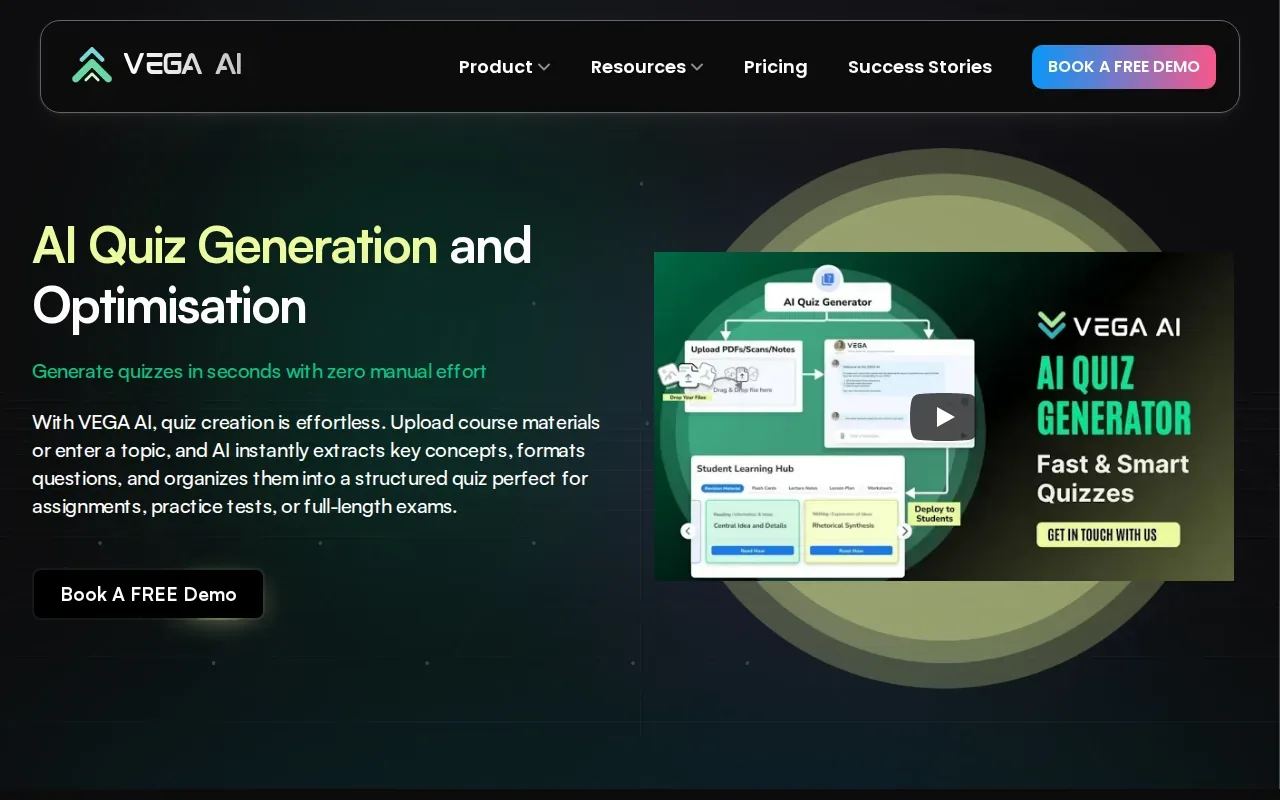Go to the Pricing page
Image resolution: width=1280 pixels, height=800 pixels.
tap(775, 67)
